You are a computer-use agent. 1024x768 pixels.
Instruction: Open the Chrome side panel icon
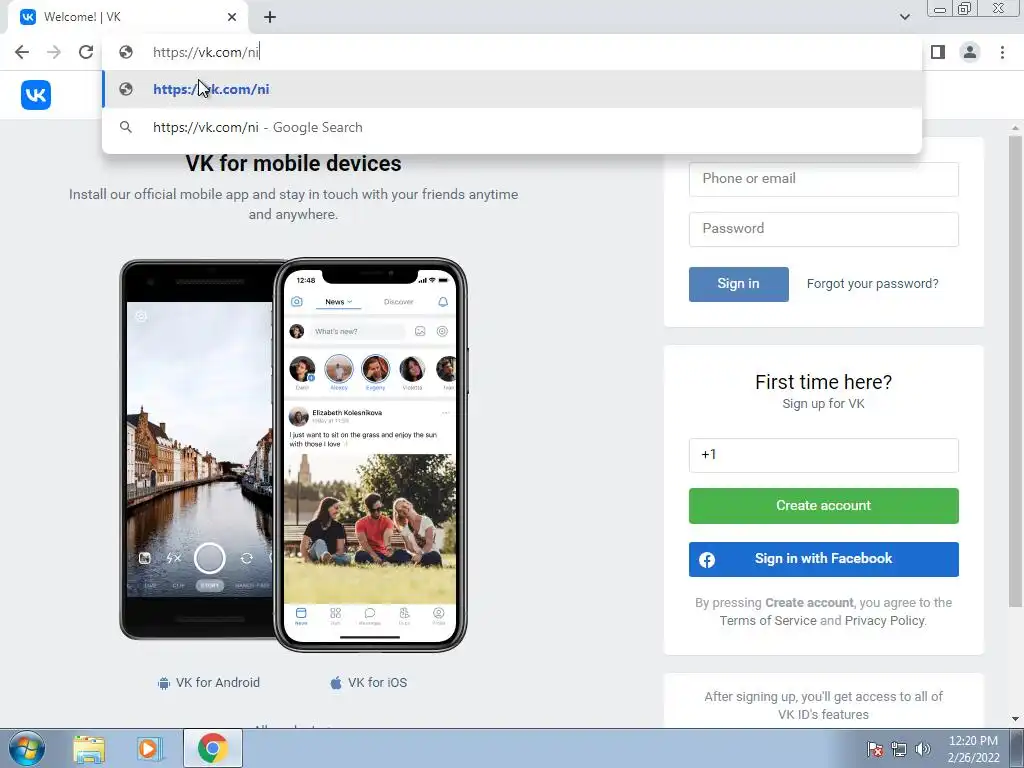coord(938,52)
